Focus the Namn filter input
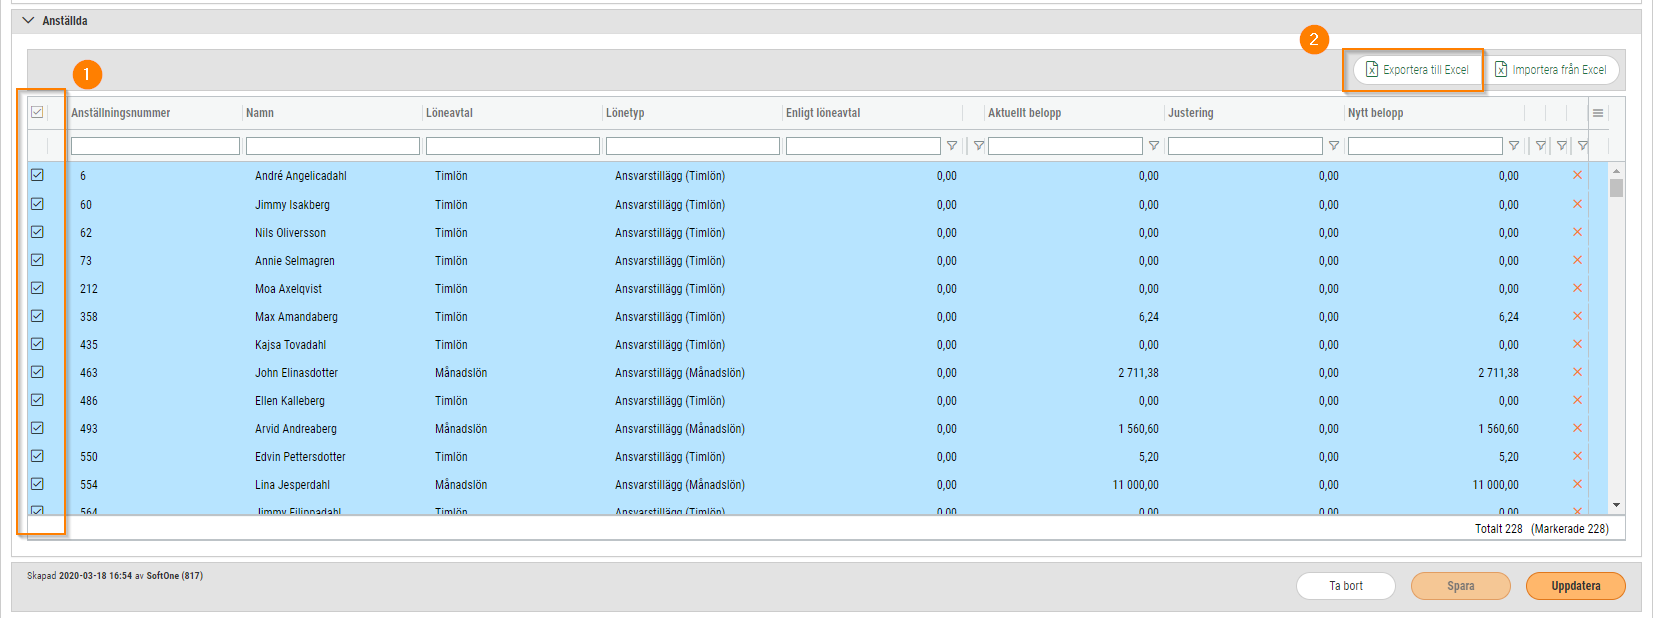The image size is (1660, 618). coord(333,146)
